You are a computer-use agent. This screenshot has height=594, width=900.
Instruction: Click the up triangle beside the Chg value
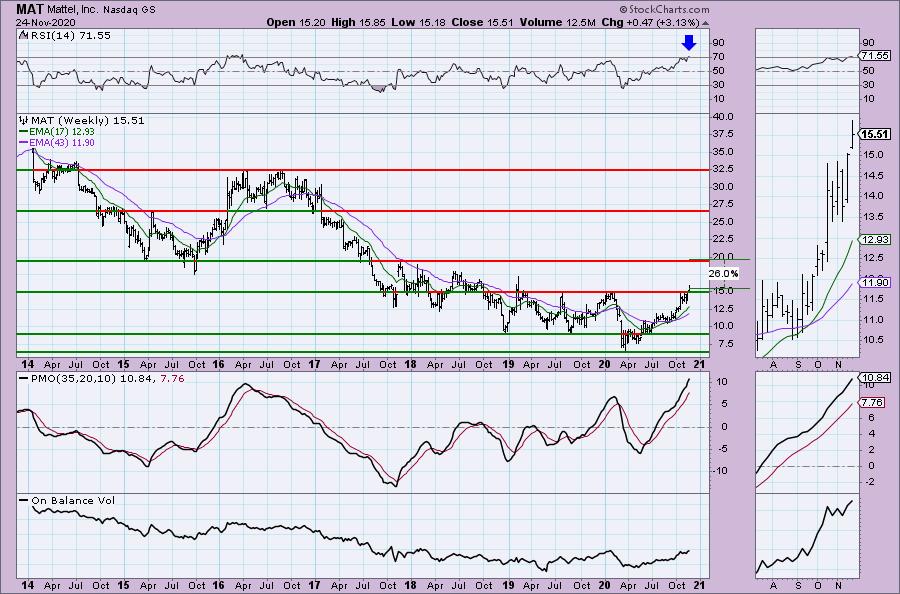(705, 23)
